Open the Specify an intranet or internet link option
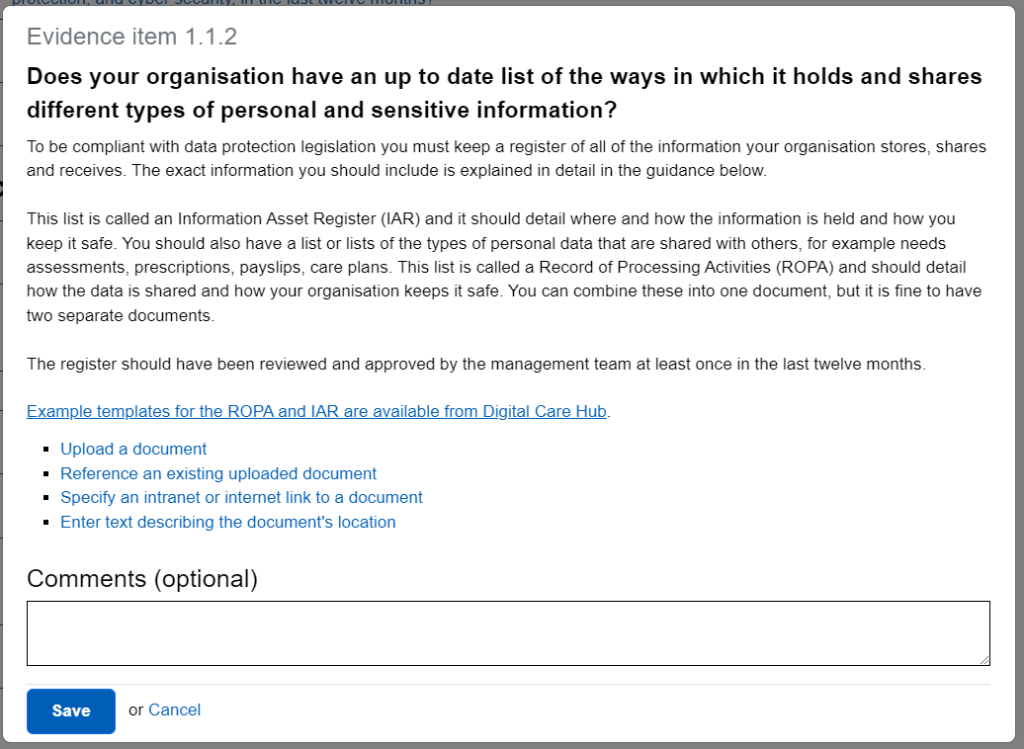 (x=241, y=497)
